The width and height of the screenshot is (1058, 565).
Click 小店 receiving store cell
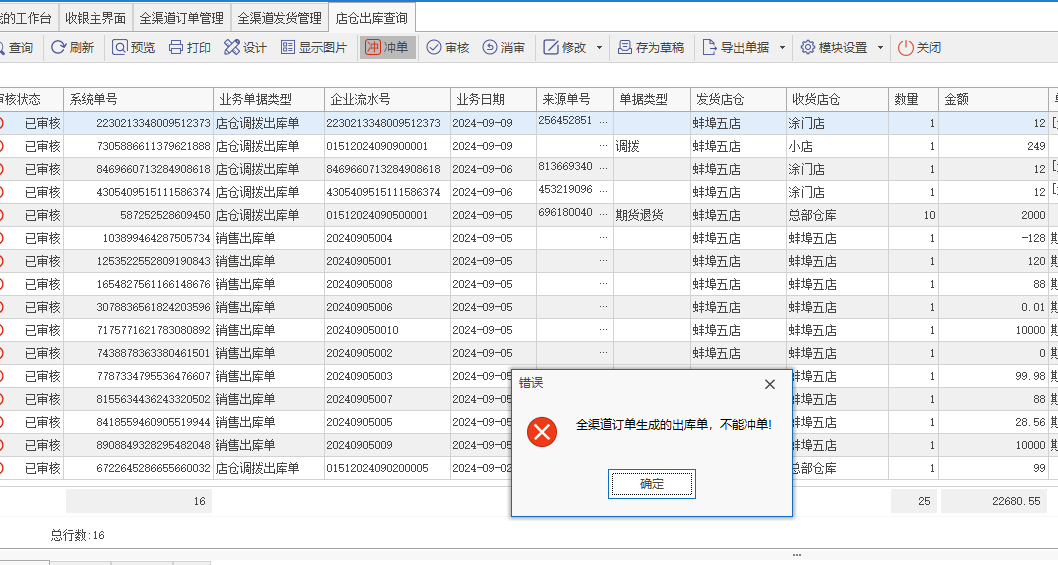click(x=837, y=146)
